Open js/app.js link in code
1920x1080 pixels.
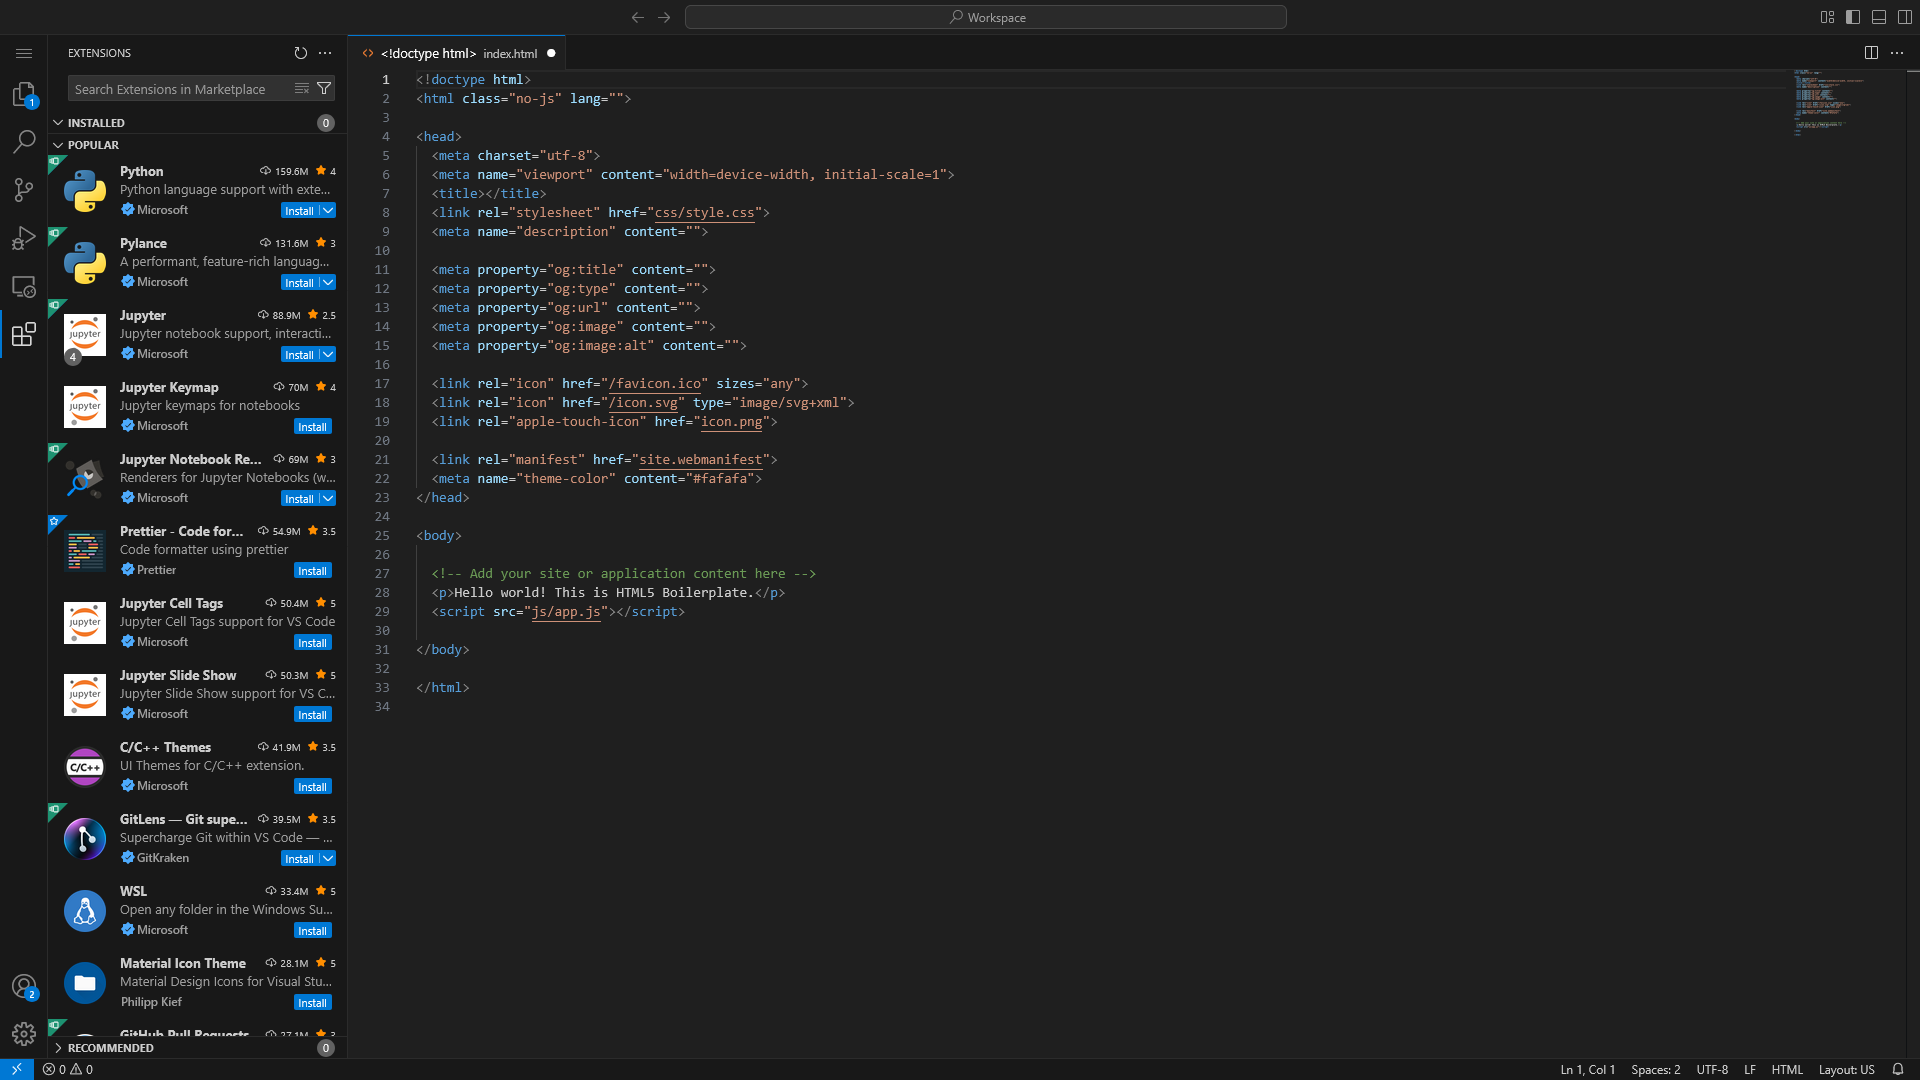566,611
